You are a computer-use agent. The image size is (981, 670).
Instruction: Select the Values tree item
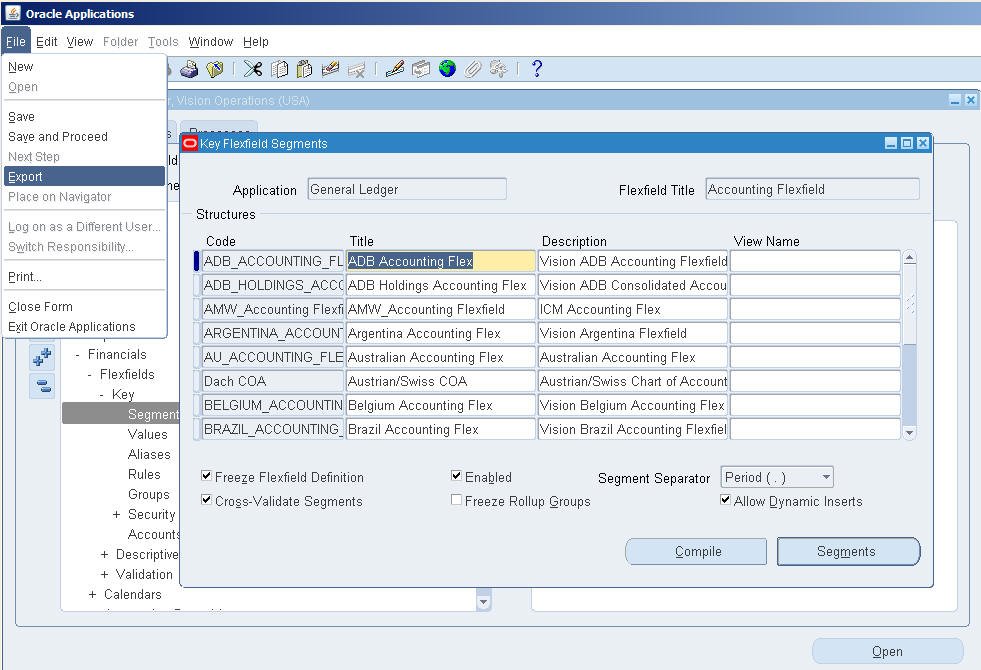pyautogui.click(x=148, y=434)
